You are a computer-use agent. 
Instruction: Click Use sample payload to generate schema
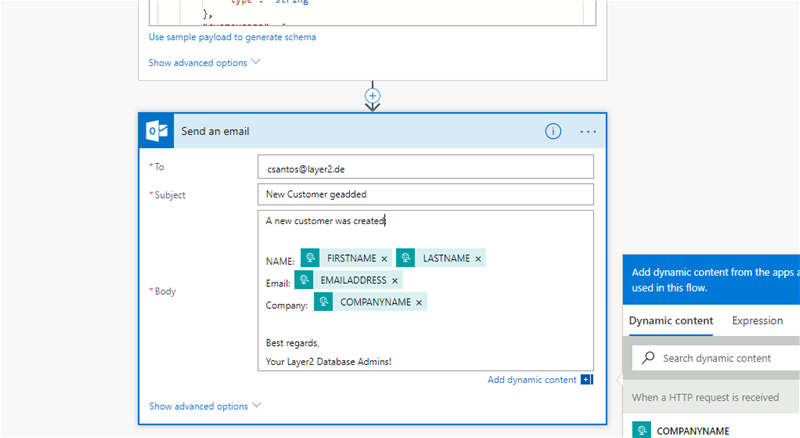pyautogui.click(x=232, y=37)
